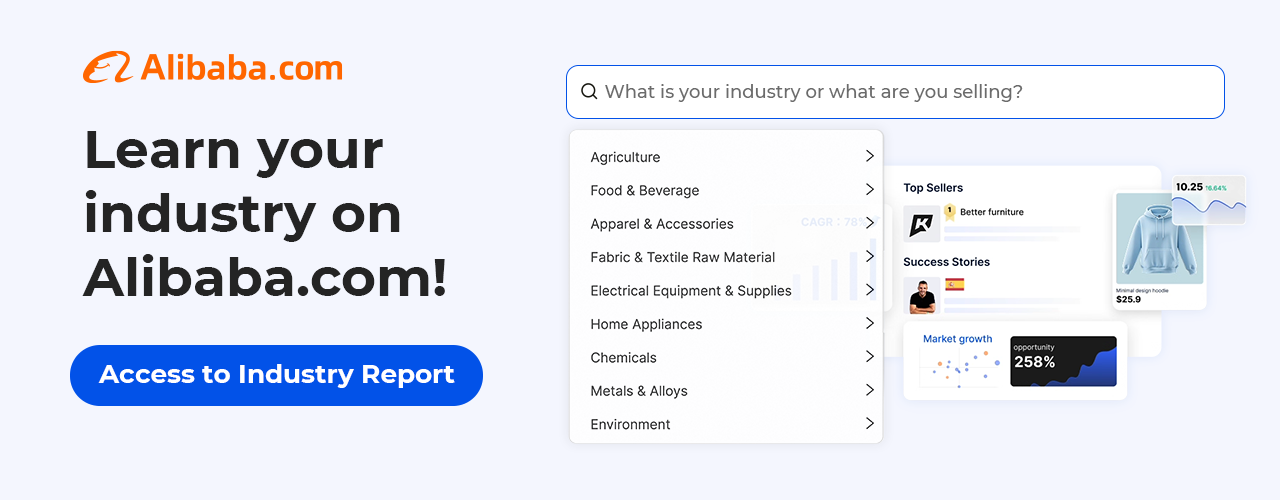Expand the Food & Beverage chevron
Image resolution: width=1280 pixels, height=500 pixels.
click(869, 190)
